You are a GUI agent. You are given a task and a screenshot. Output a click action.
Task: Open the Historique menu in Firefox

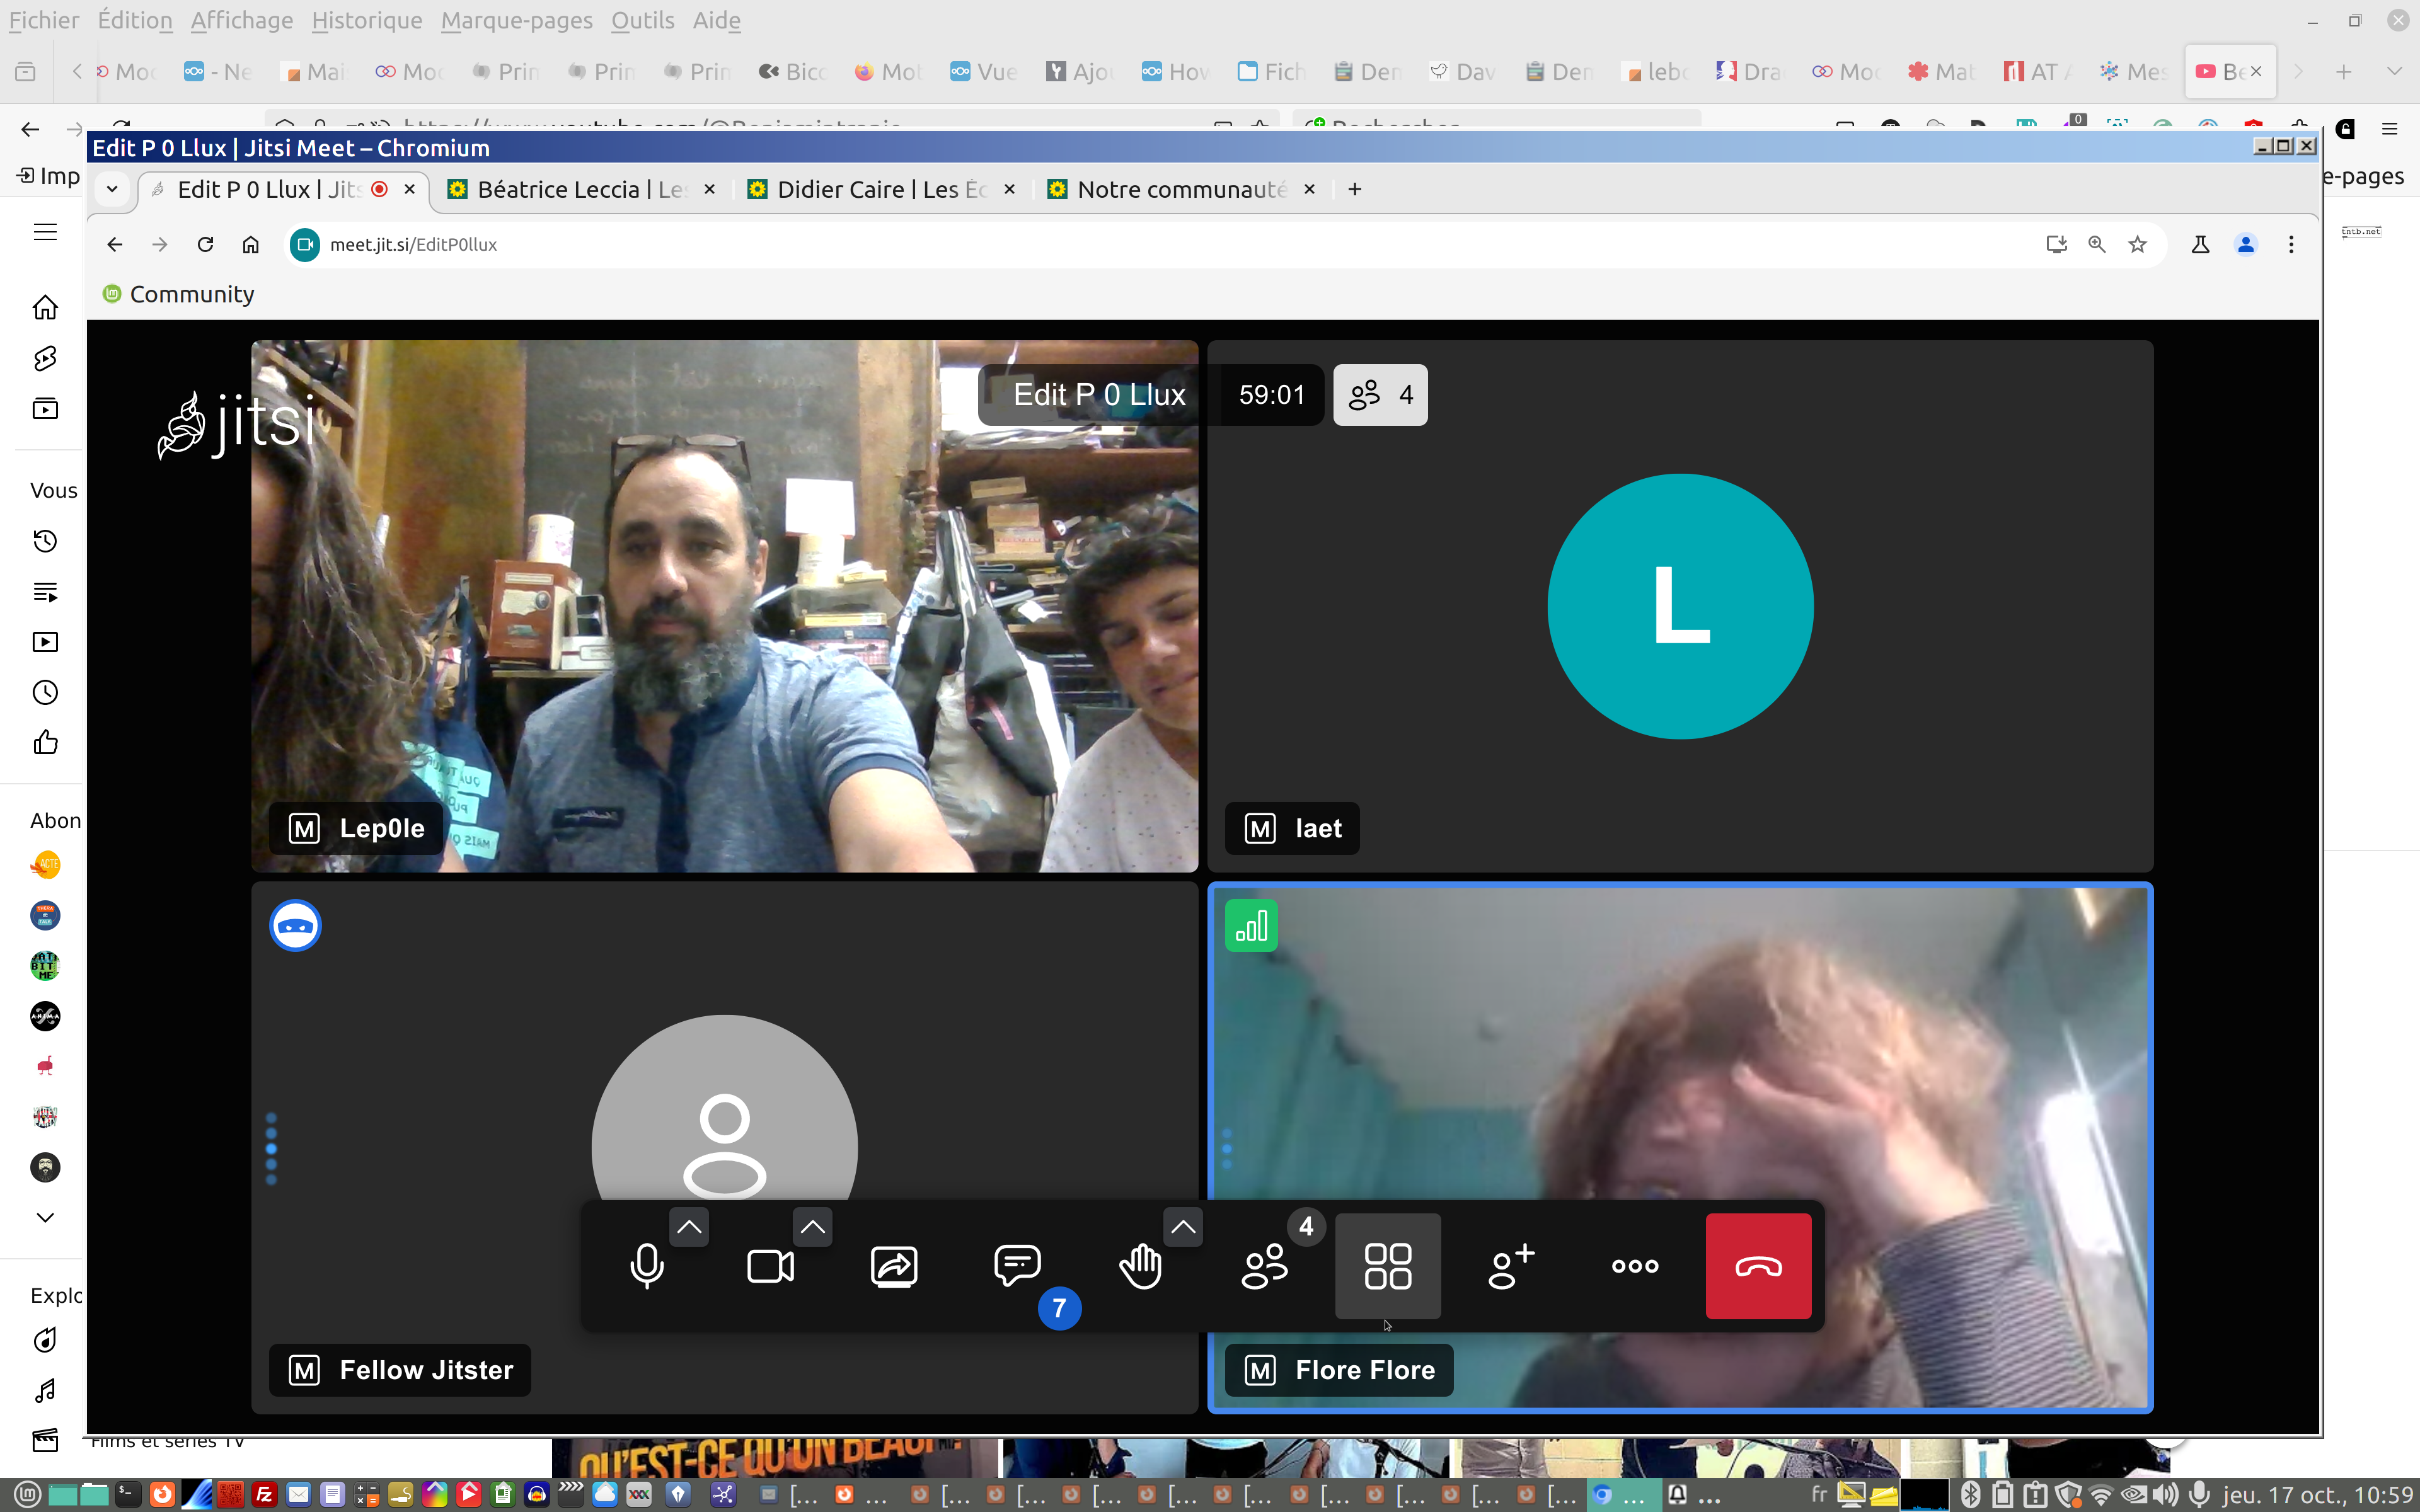(366, 20)
